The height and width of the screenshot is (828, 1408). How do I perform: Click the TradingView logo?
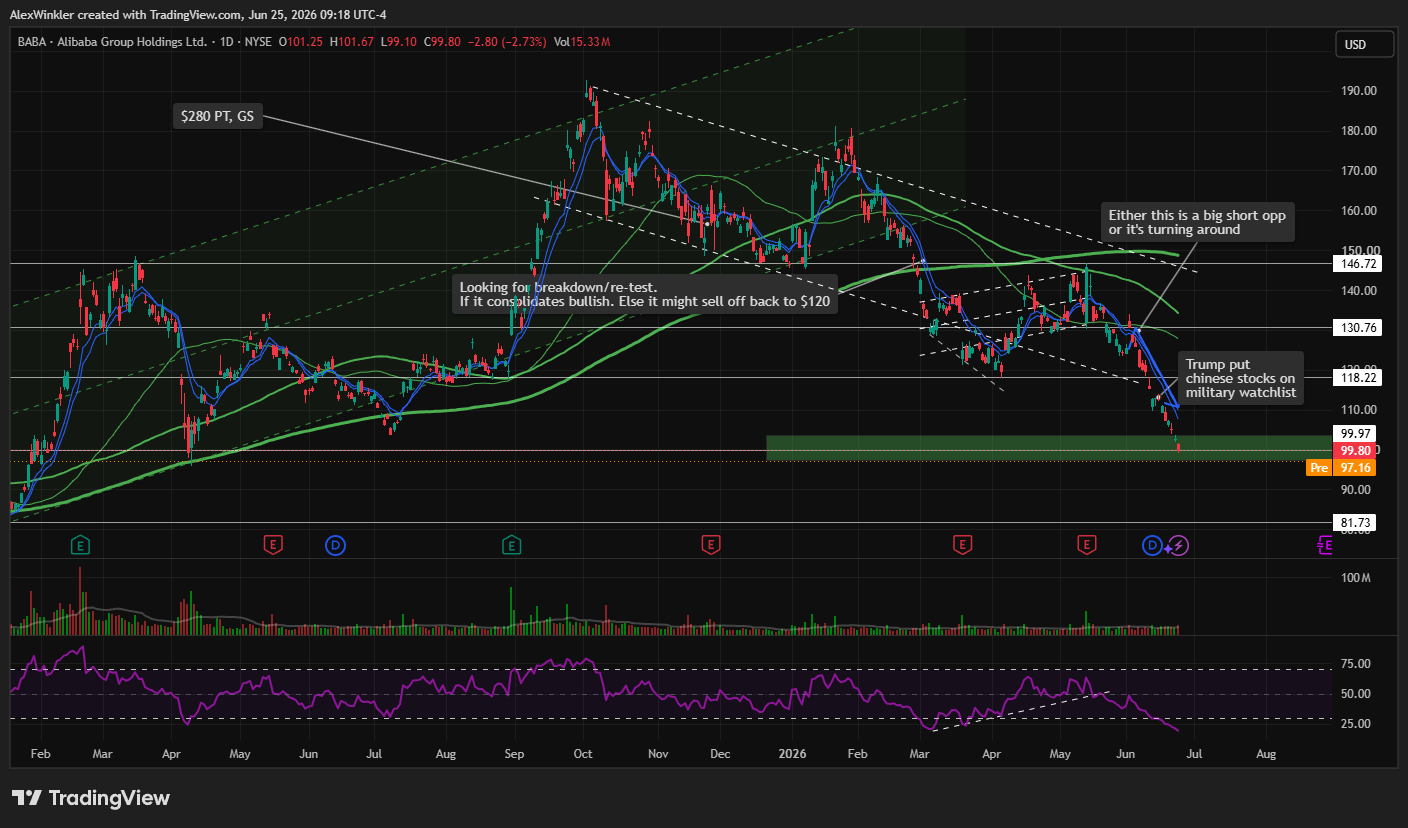pyautogui.click(x=91, y=798)
